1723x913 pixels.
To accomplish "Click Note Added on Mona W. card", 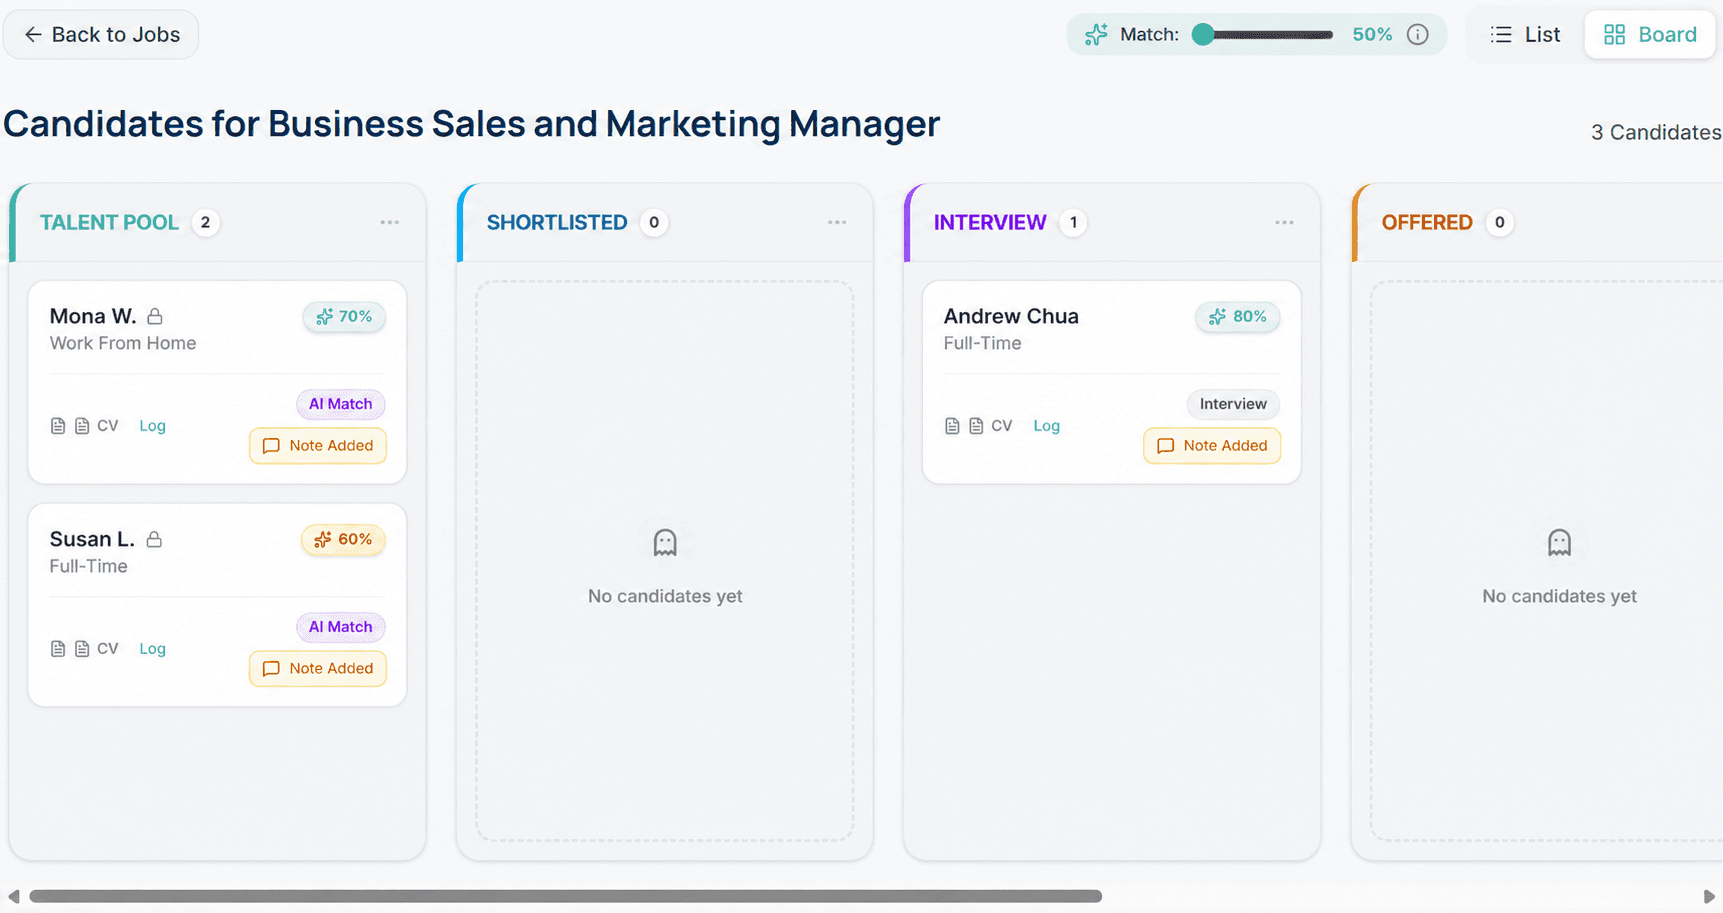I will point(318,446).
